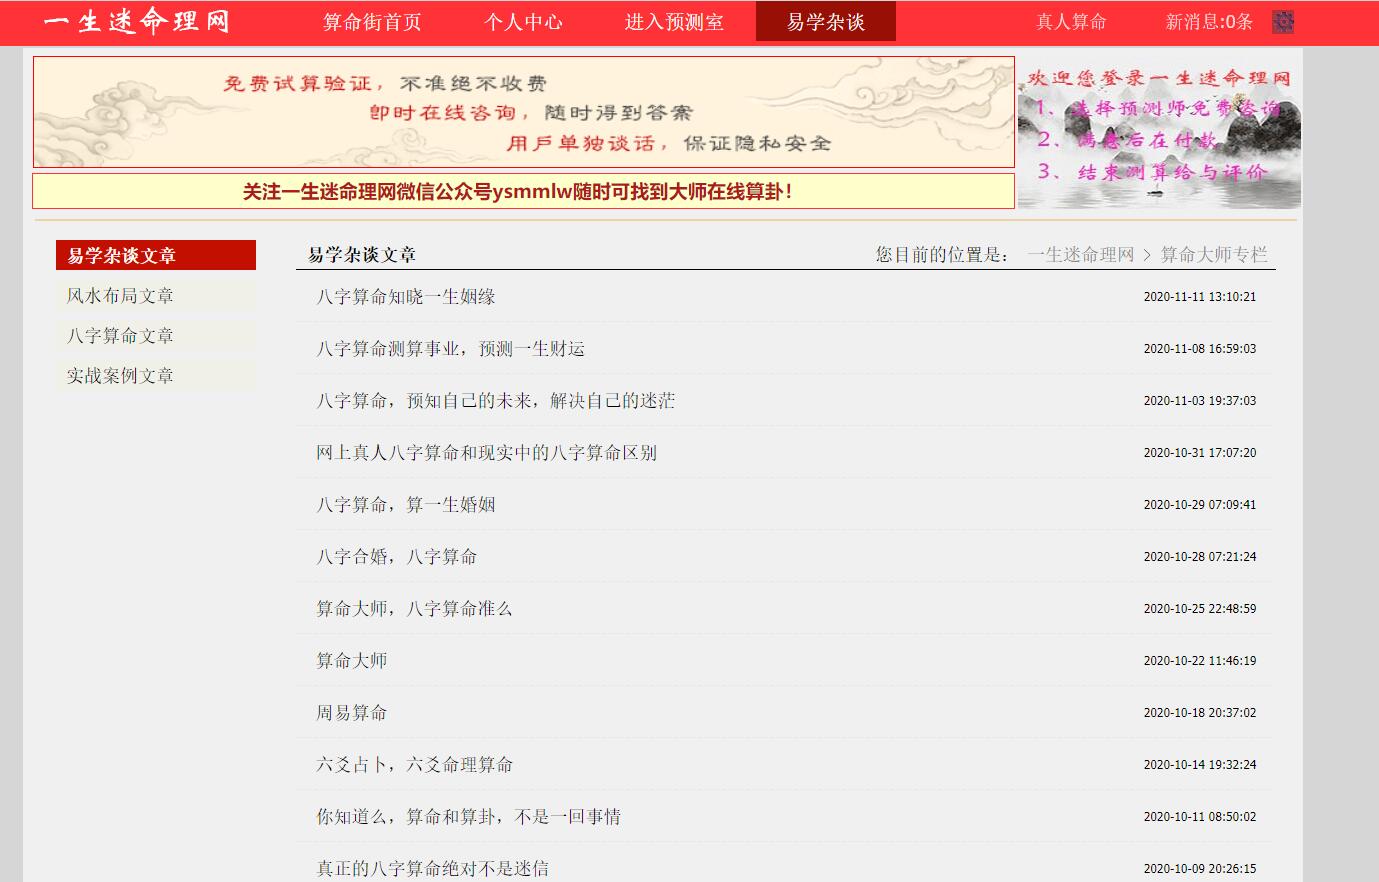
Task: Read article 你知道么，算命和算卦，不是一回事情
Action: (469, 816)
